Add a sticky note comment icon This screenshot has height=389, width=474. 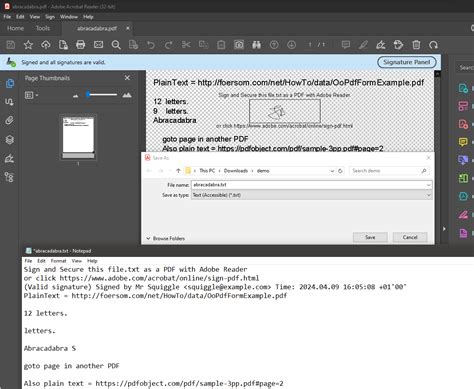click(x=346, y=45)
